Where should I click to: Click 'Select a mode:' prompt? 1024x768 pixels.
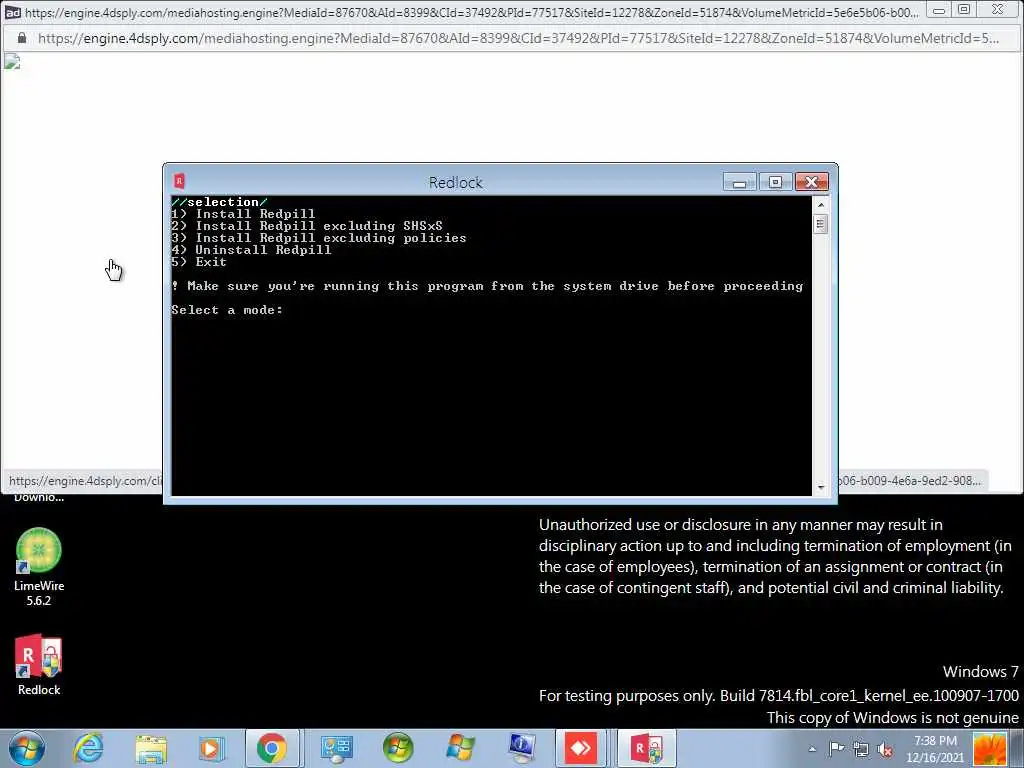[227, 310]
